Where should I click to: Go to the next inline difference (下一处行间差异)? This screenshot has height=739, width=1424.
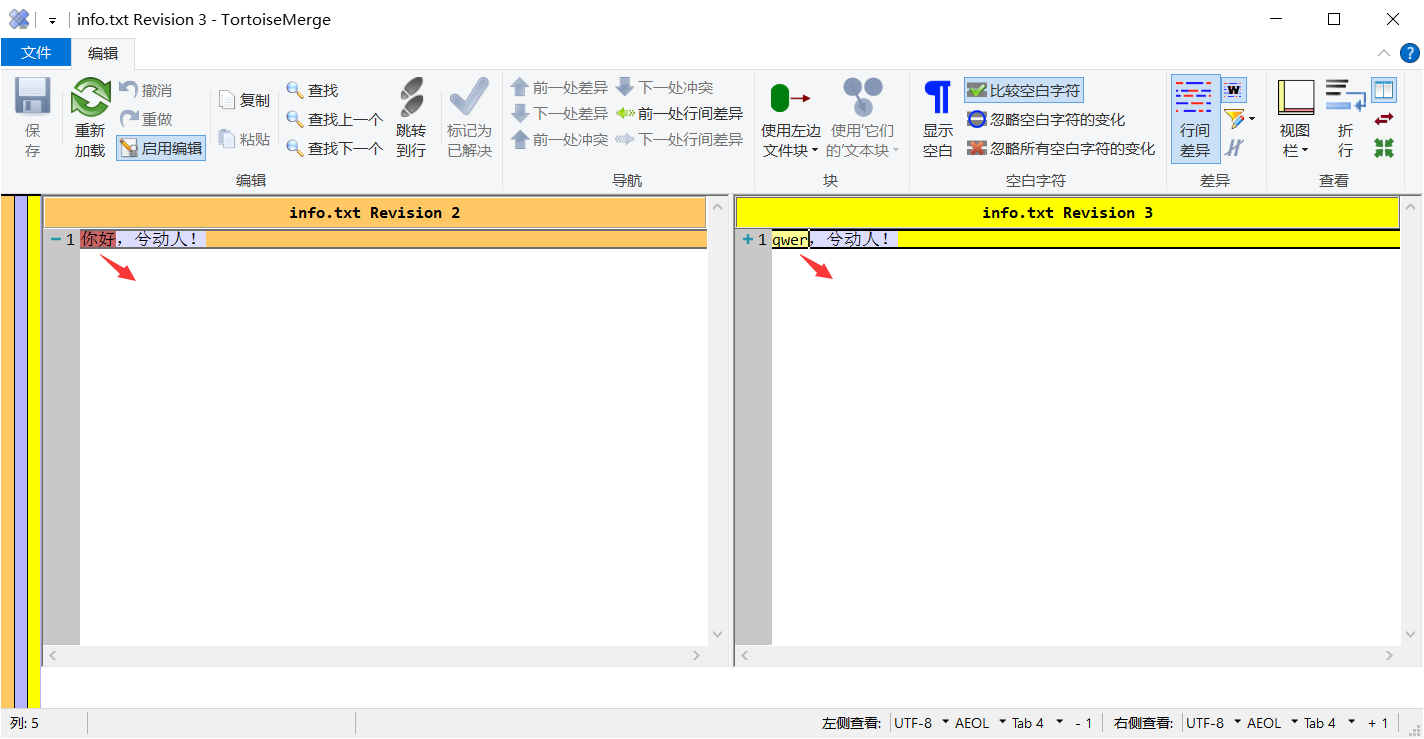679,140
